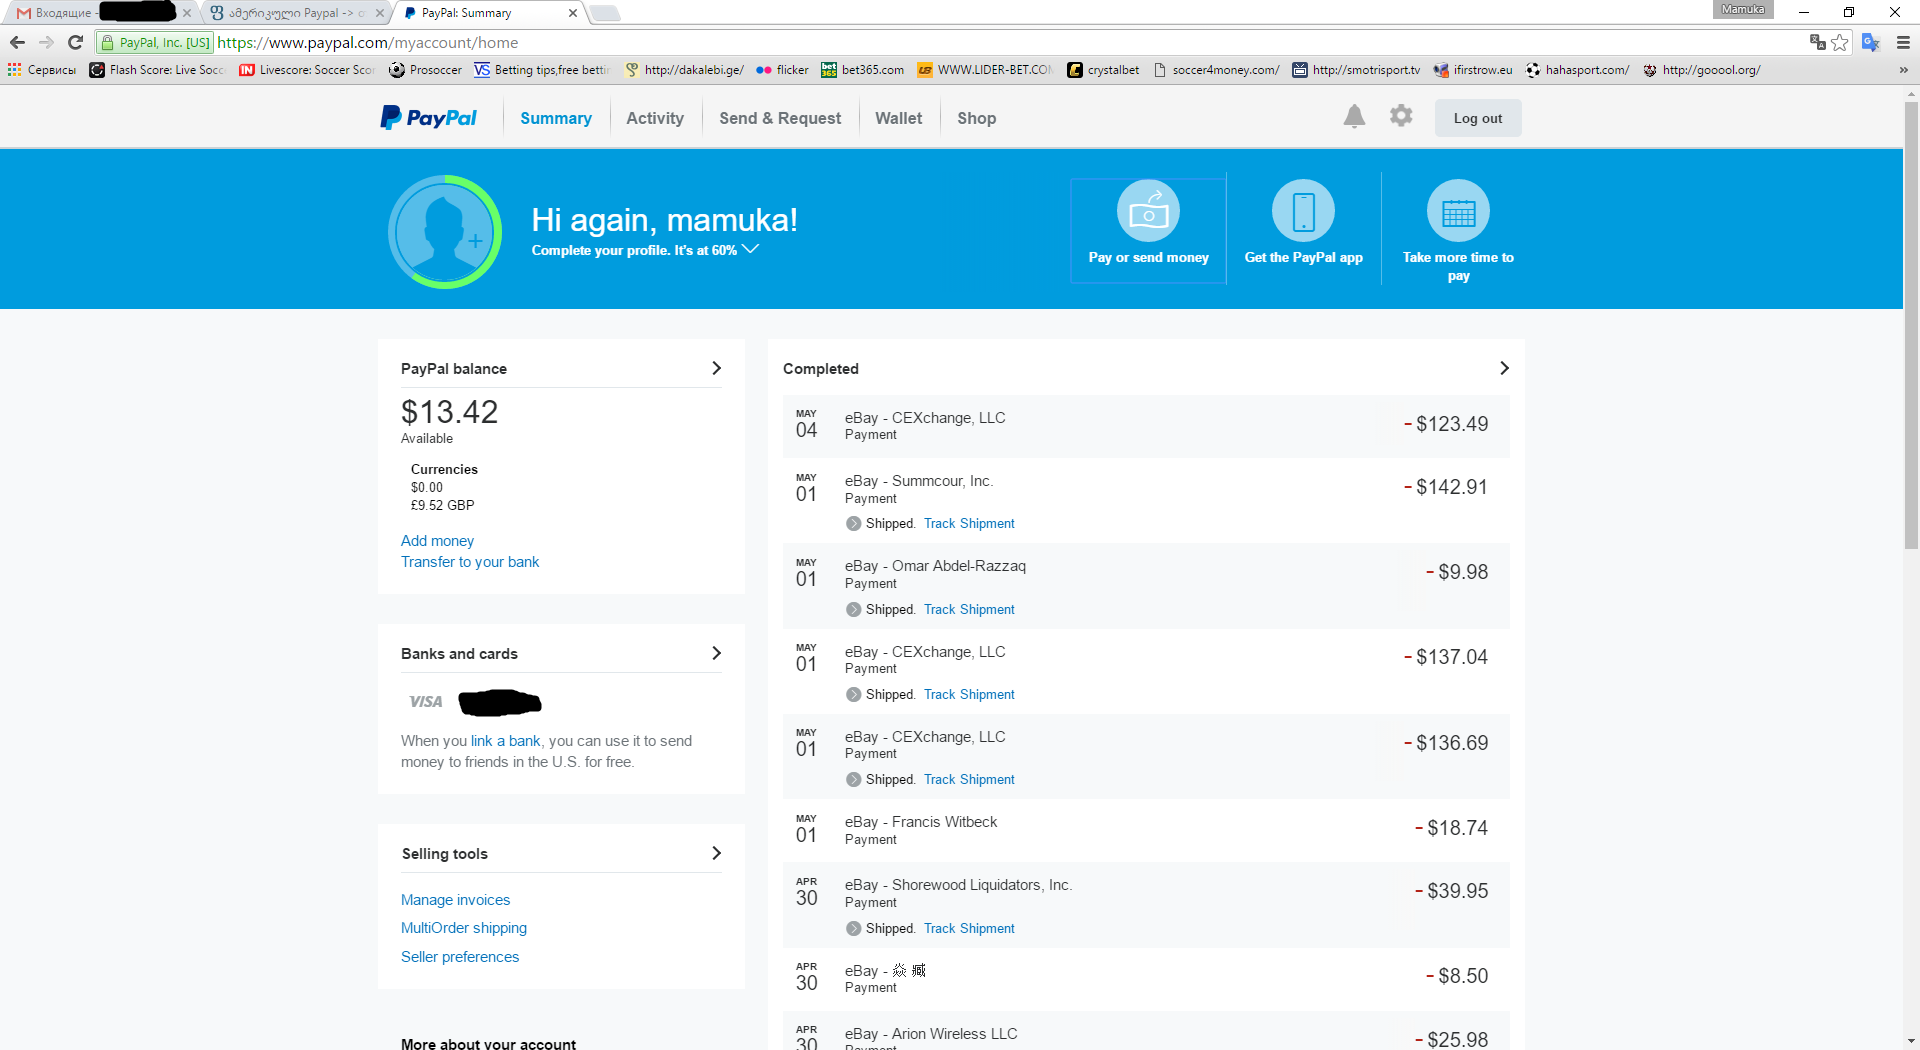This screenshot has height=1050, width=1920.
Task: Click the Get the PayPal app icon
Action: tap(1303, 210)
